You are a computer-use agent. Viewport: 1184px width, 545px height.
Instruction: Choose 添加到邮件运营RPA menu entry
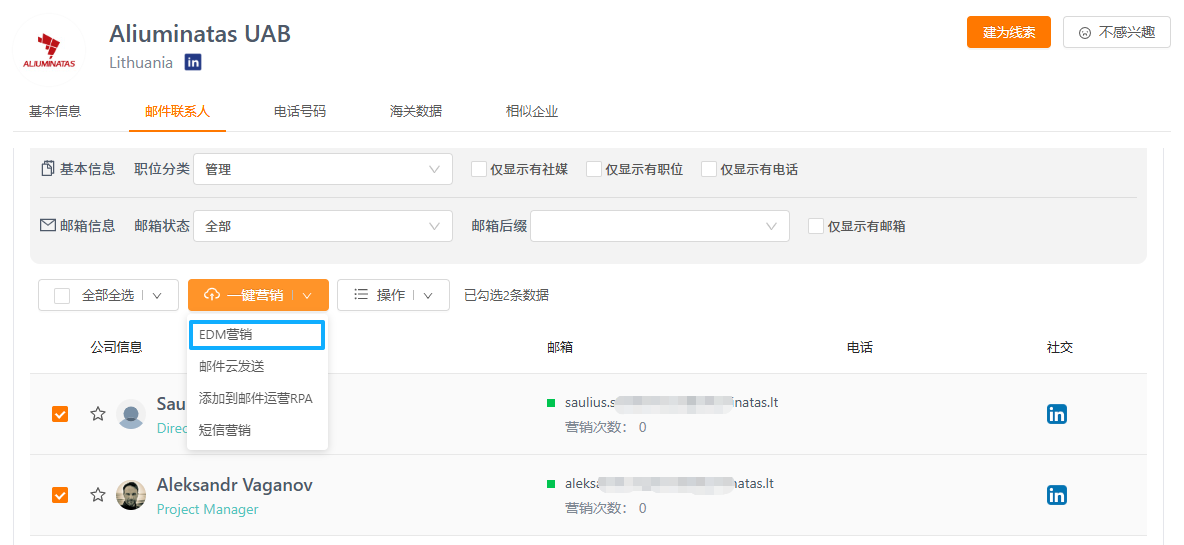point(257,399)
